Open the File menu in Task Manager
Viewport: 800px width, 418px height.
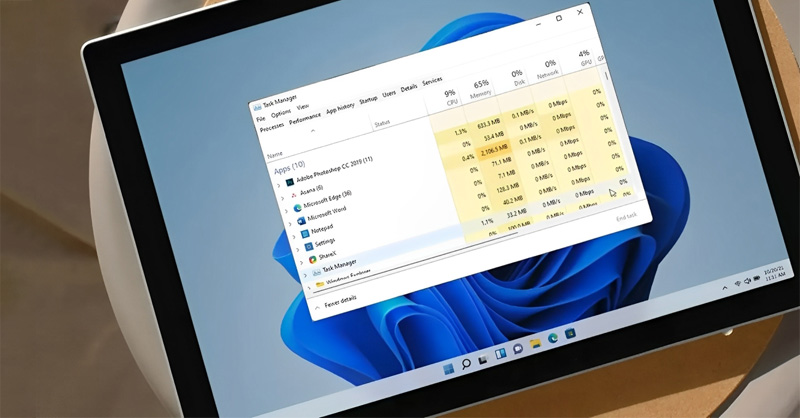click(x=261, y=118)
